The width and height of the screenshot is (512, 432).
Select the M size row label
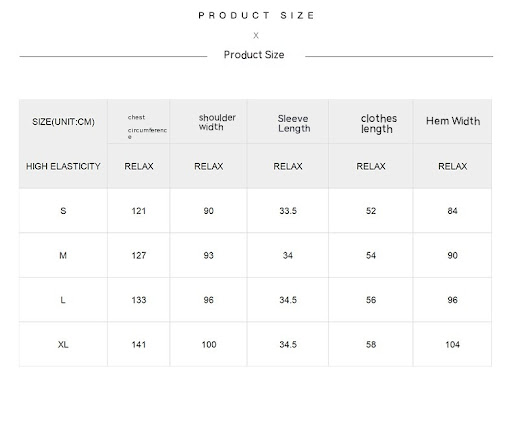click(x=63, y=255)
